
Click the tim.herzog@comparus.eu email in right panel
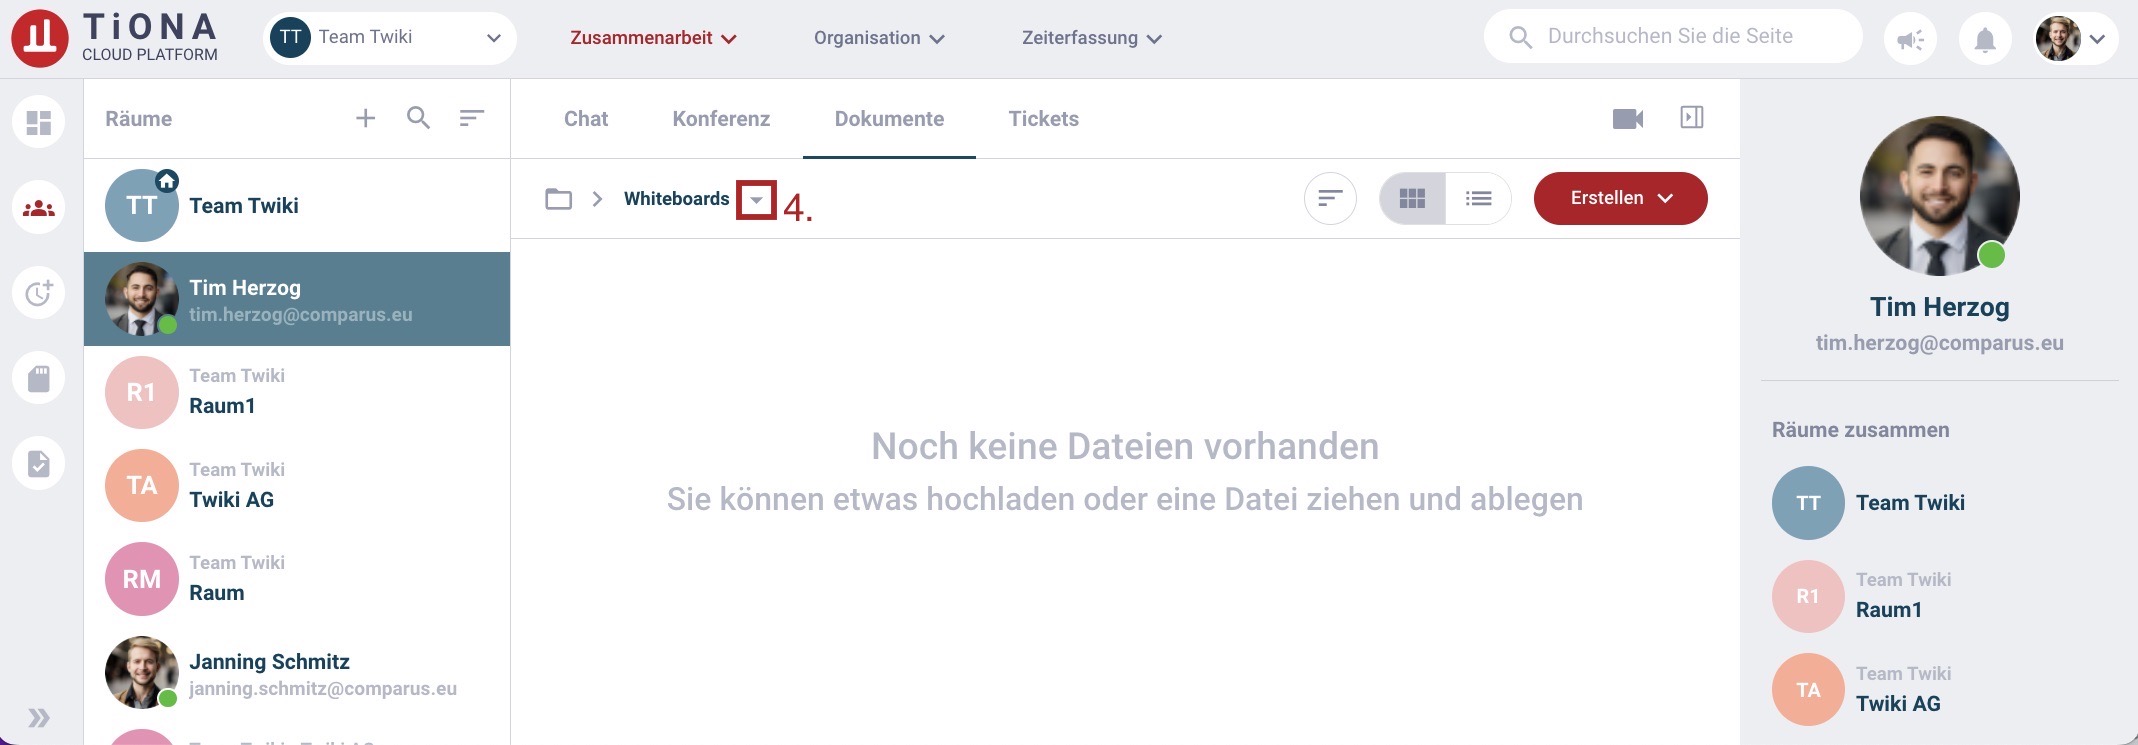[1939, 343]
